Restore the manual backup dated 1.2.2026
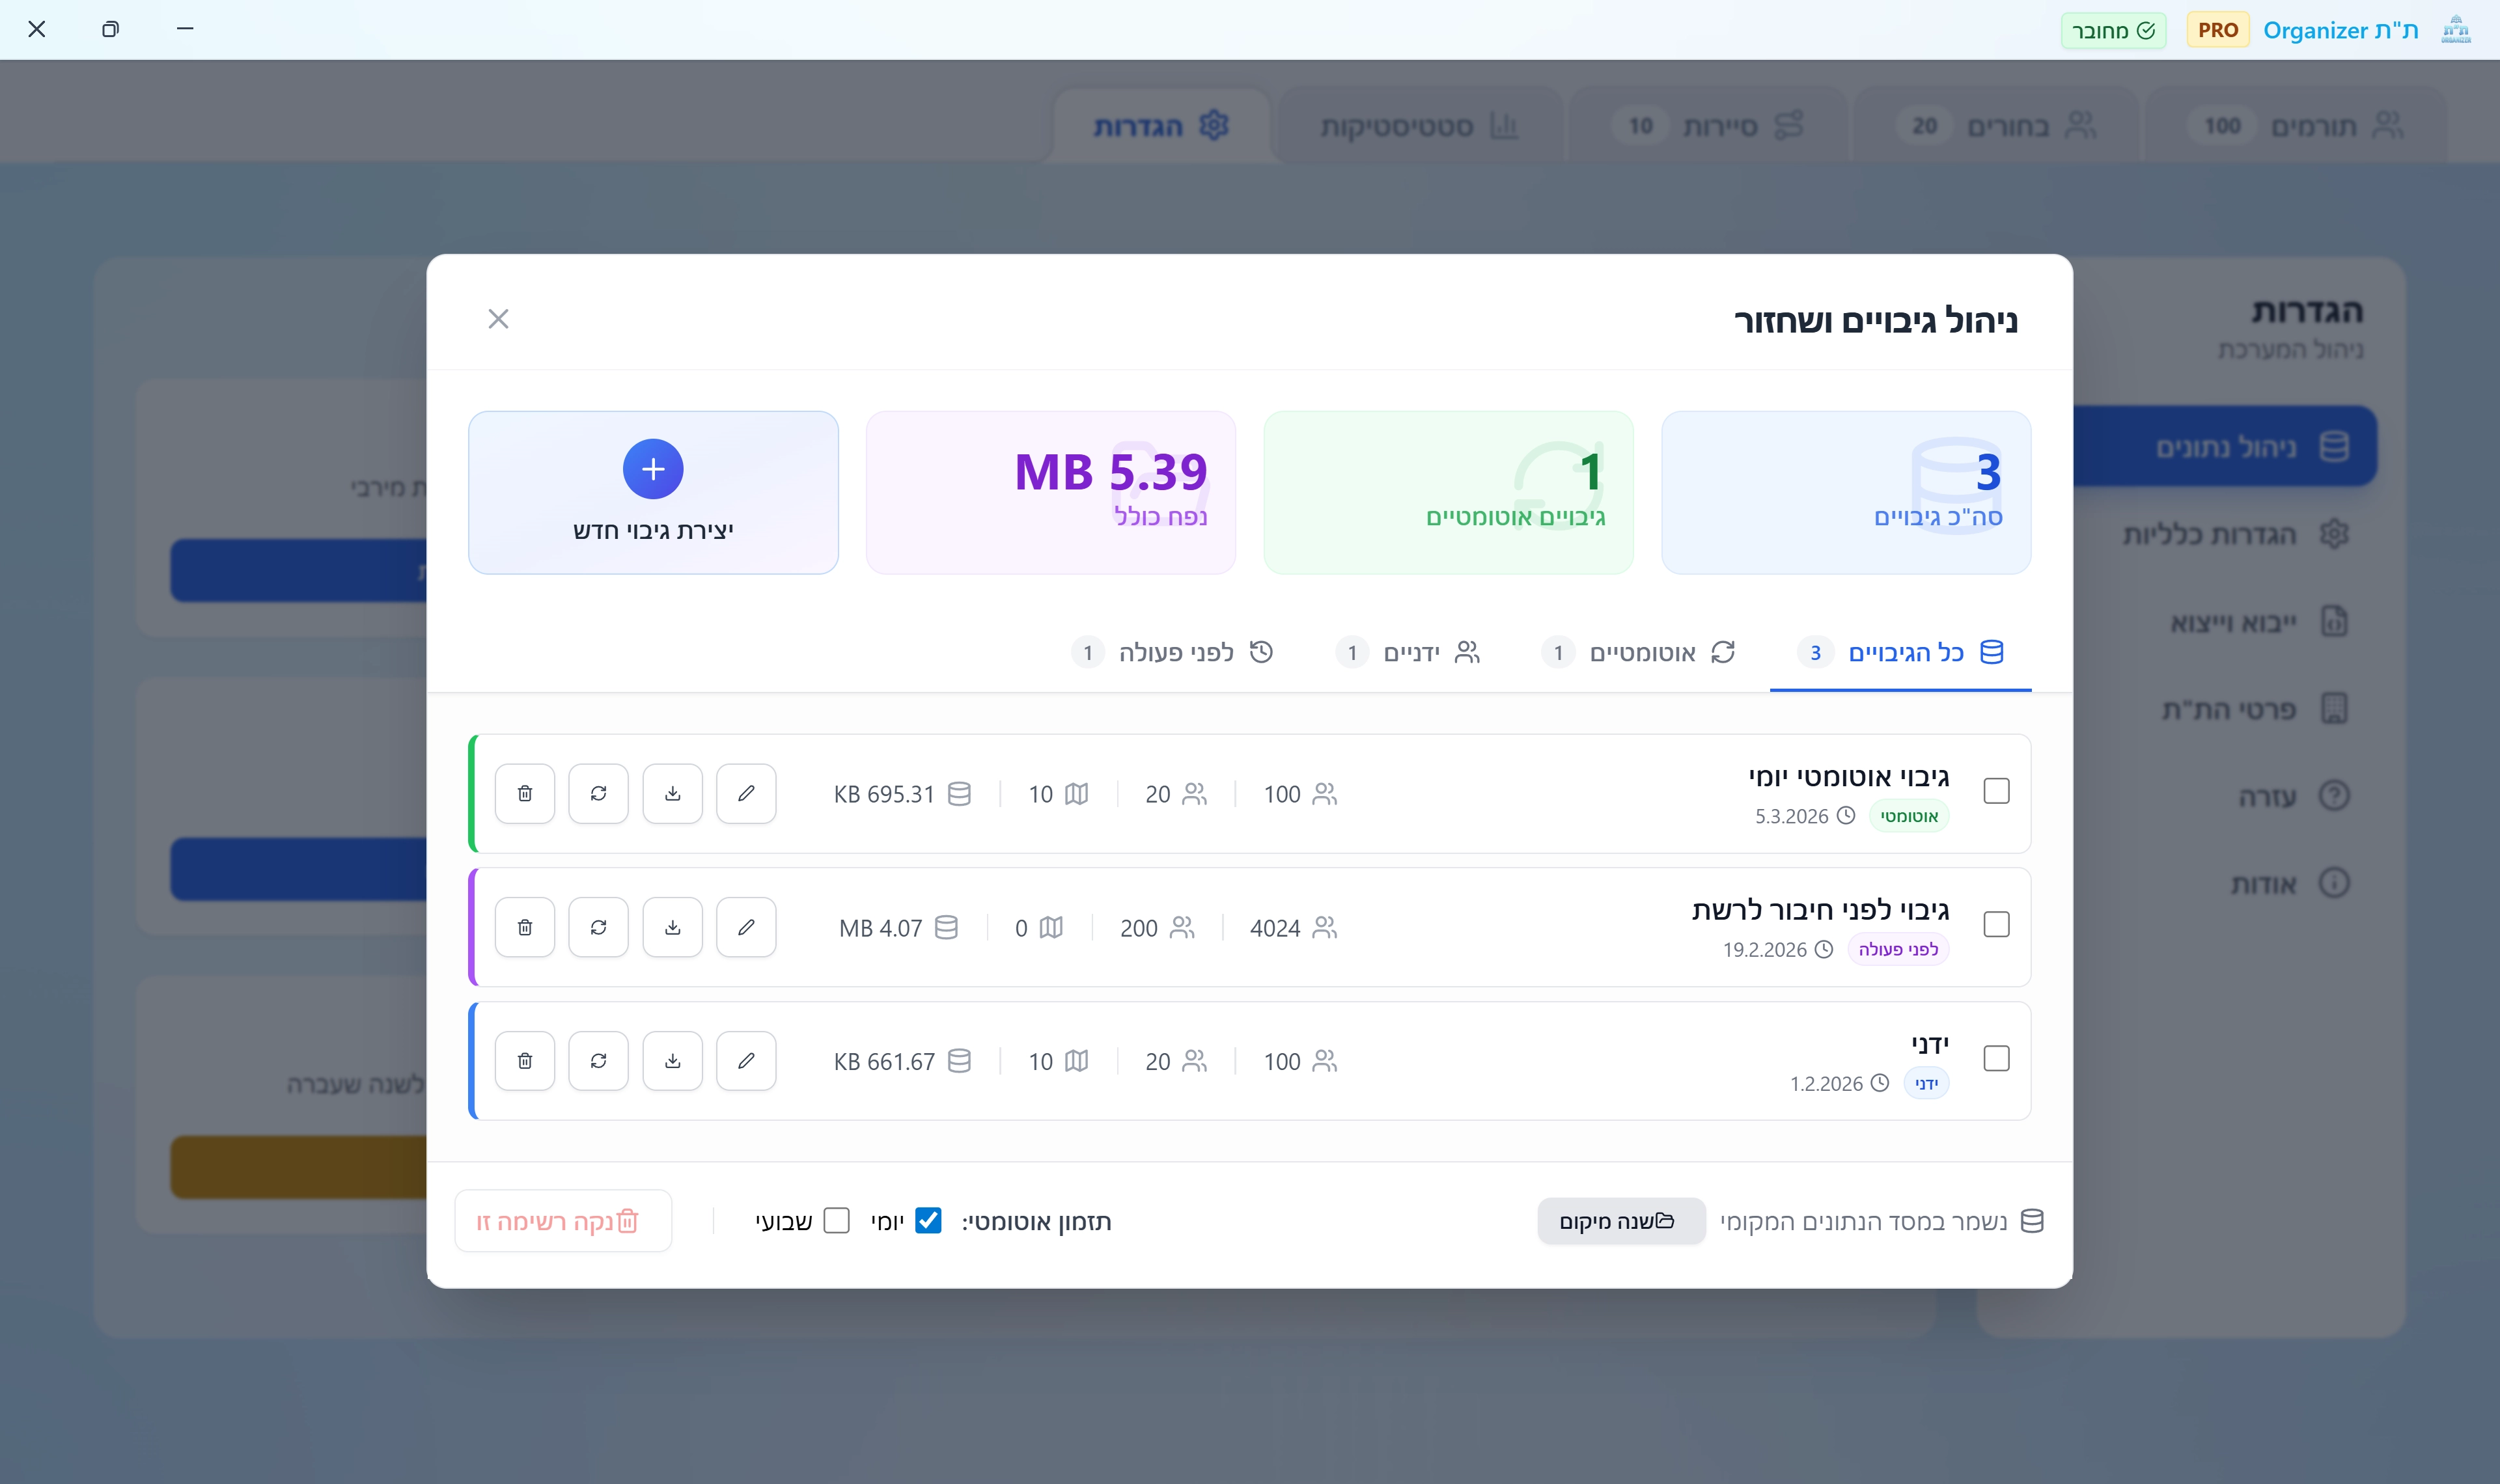This screenshot has height=1484, width=2500. [x=598, y=1061]
